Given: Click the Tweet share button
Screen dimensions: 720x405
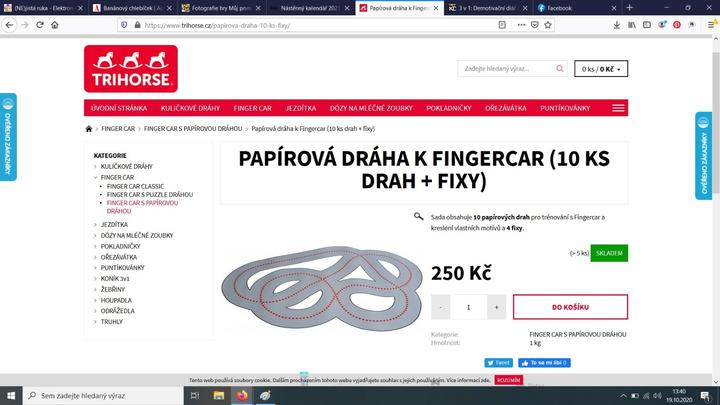Looking at the screenshot, I should click(x=498, y=363).
